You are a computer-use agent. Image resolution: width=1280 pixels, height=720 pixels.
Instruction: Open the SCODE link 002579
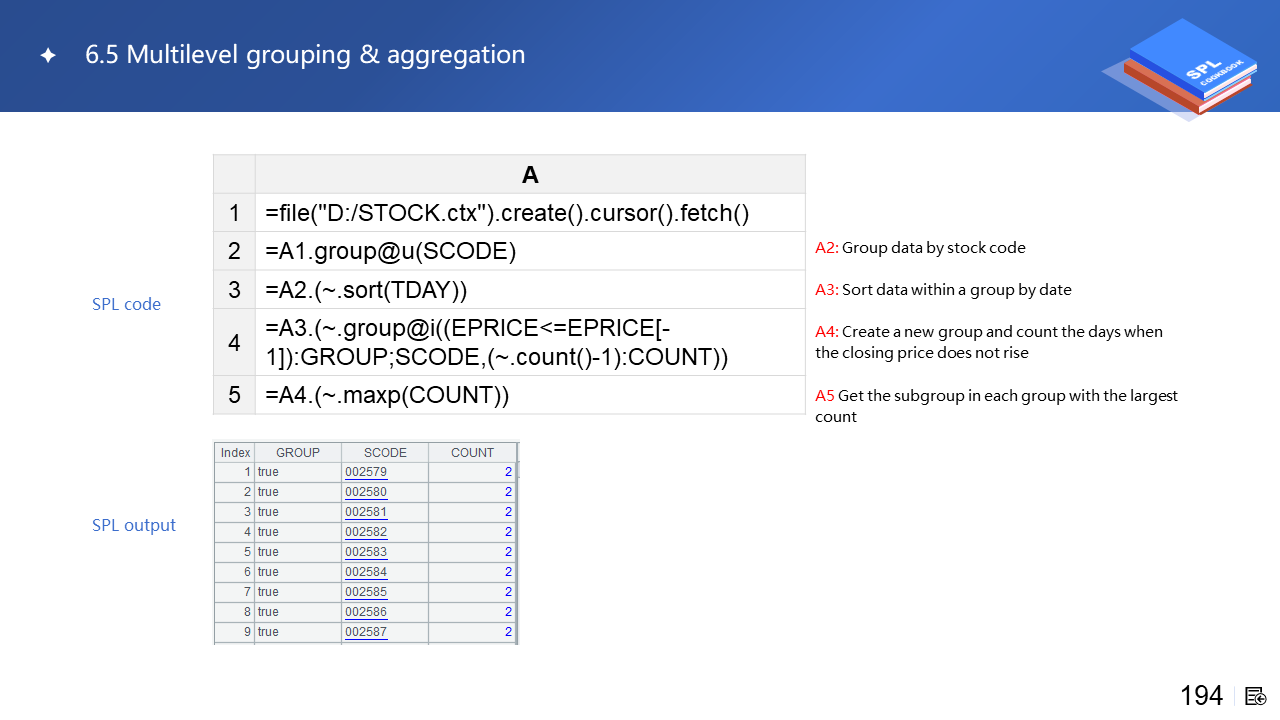click(366, 472)
